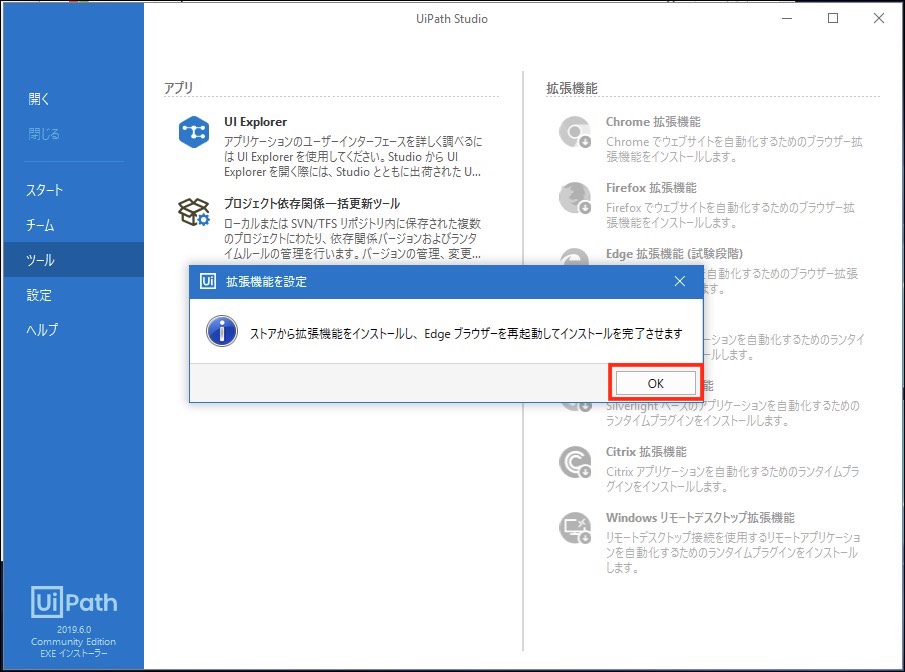The image size is (905, 672).
Task: Switch to the チーム tab
Action: coord(41,225)
